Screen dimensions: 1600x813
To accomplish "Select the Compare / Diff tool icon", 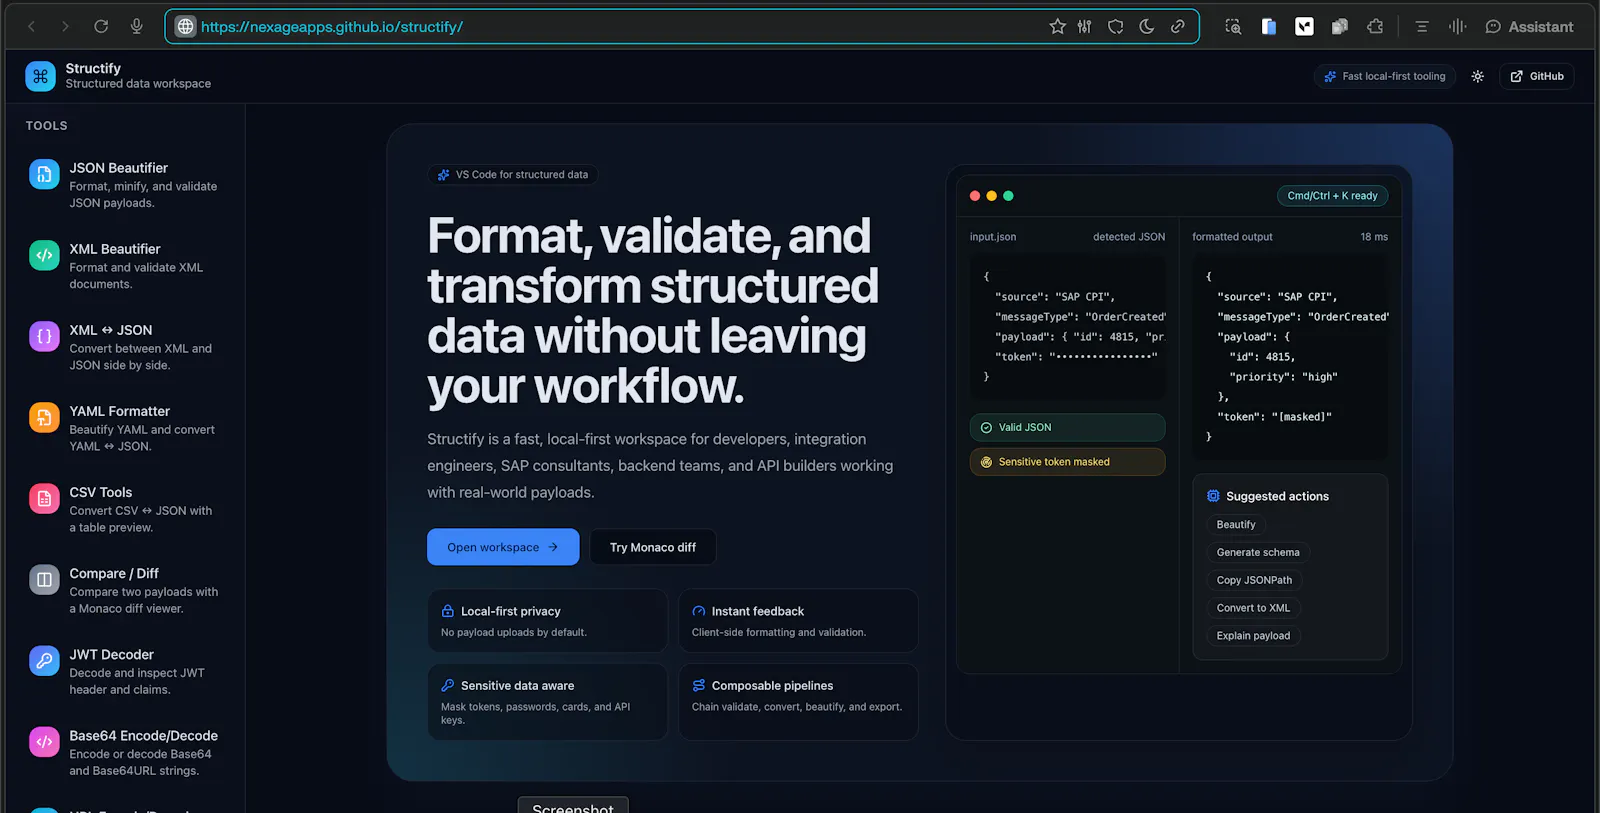I will pyautogui.click(x=44, y=580).
